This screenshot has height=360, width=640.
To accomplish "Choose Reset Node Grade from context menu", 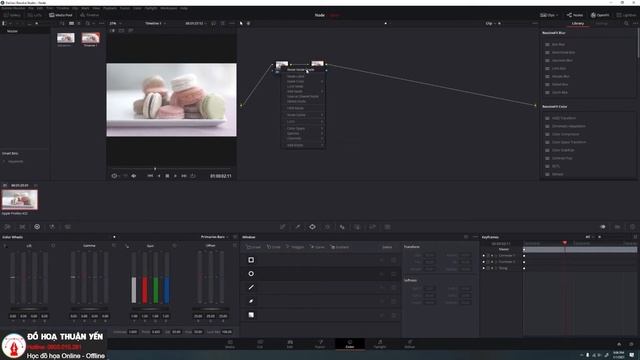I will (x=303, y=70).
